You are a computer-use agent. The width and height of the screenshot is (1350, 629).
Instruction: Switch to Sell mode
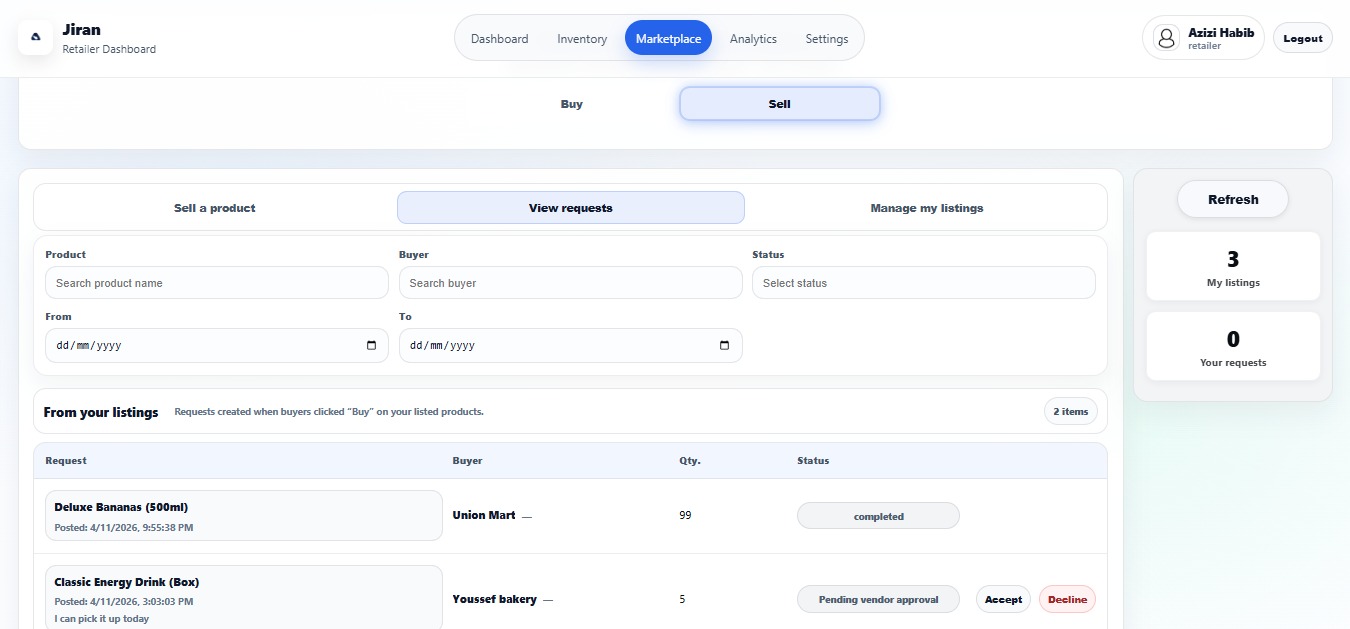pyautogui.click(x=779, y=104)
